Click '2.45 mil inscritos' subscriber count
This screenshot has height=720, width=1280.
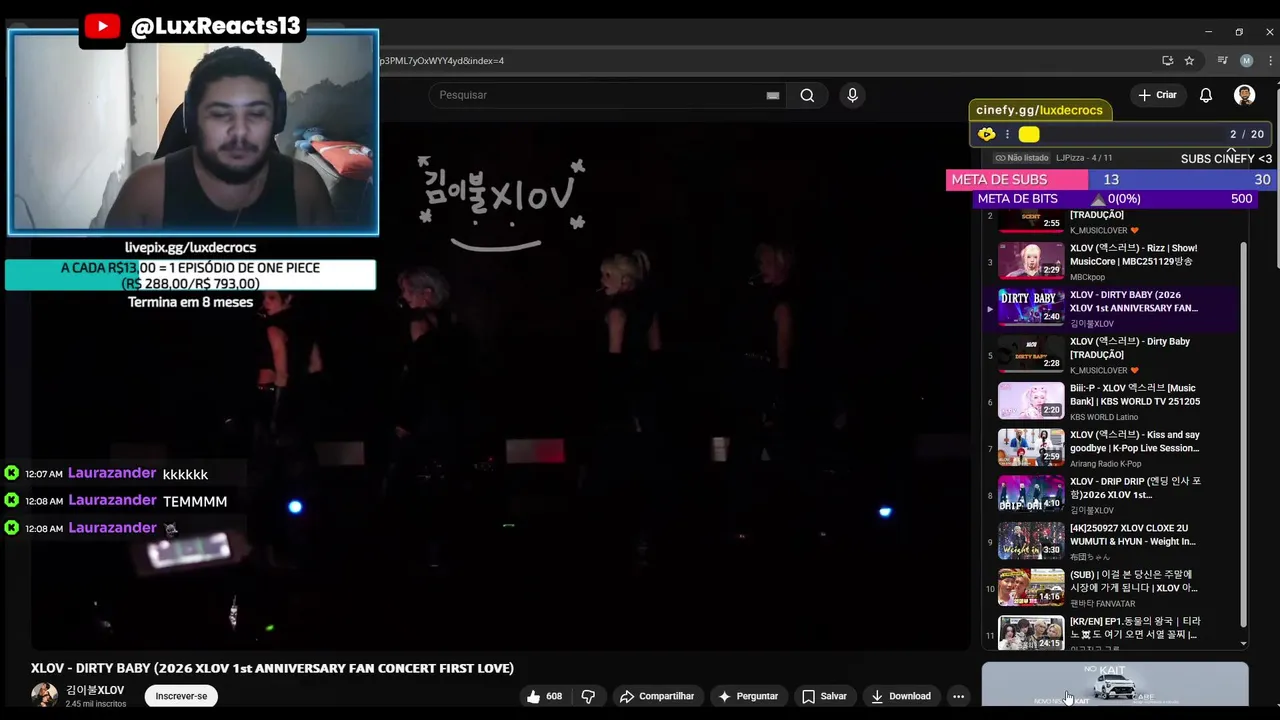(96, 704)
